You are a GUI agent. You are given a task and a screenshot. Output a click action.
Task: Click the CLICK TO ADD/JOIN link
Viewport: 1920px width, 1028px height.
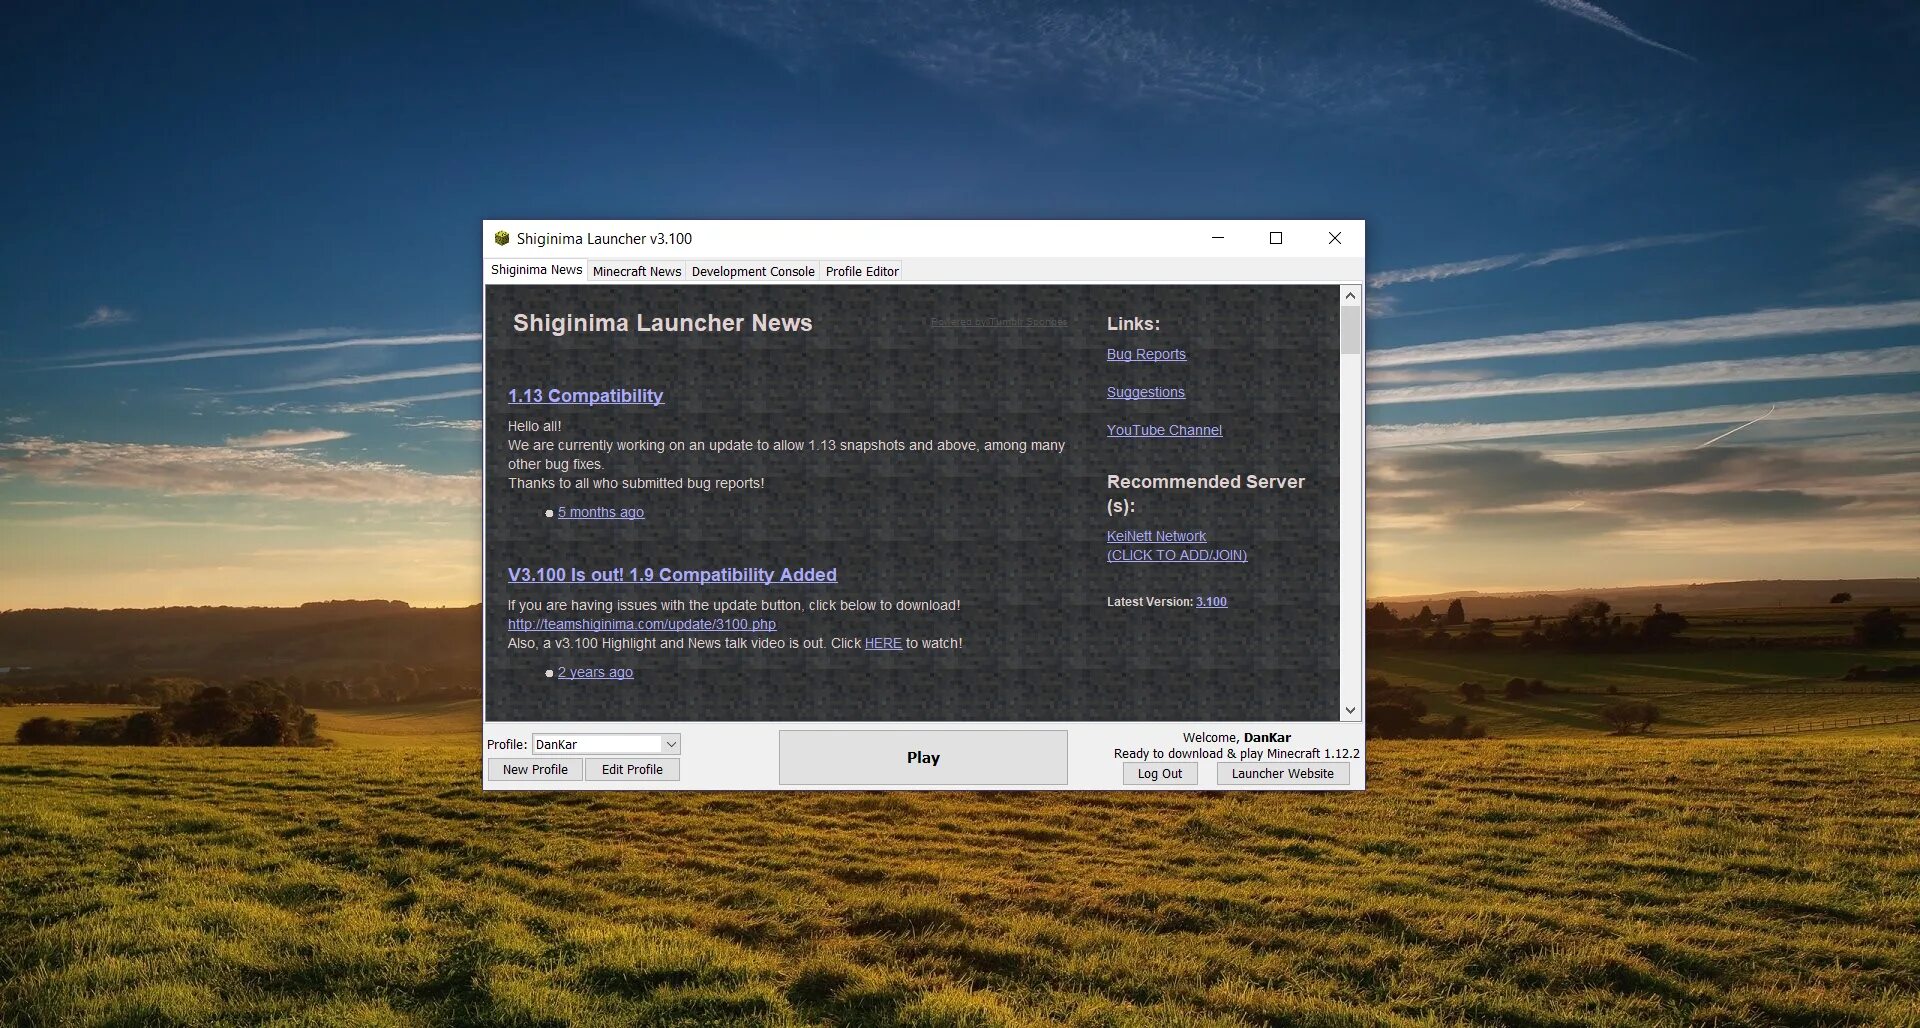1176,555
